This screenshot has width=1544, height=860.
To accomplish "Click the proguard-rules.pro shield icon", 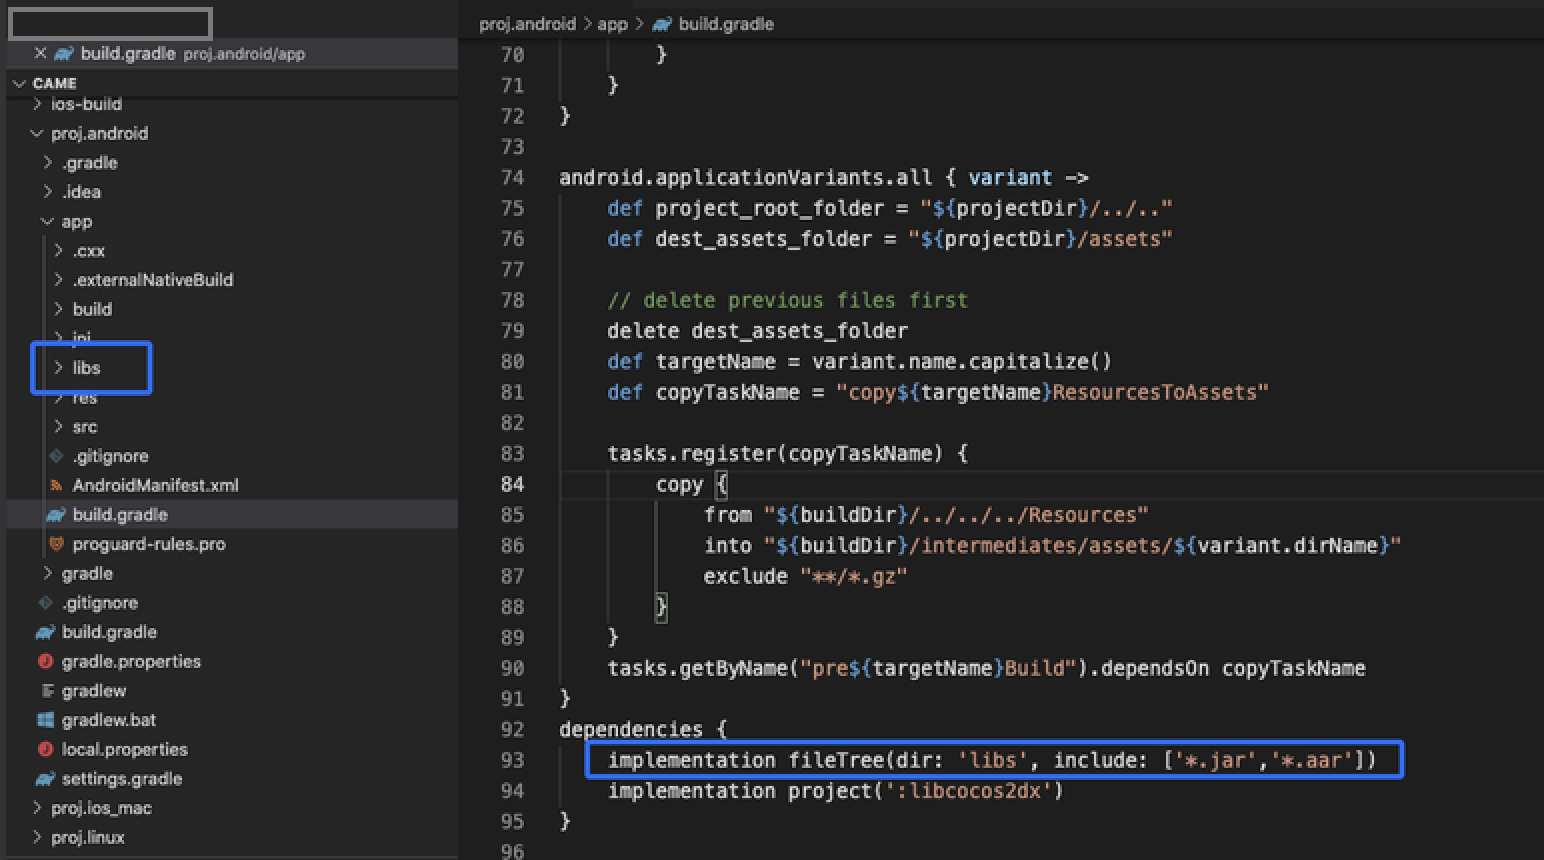I will point(56,544).
